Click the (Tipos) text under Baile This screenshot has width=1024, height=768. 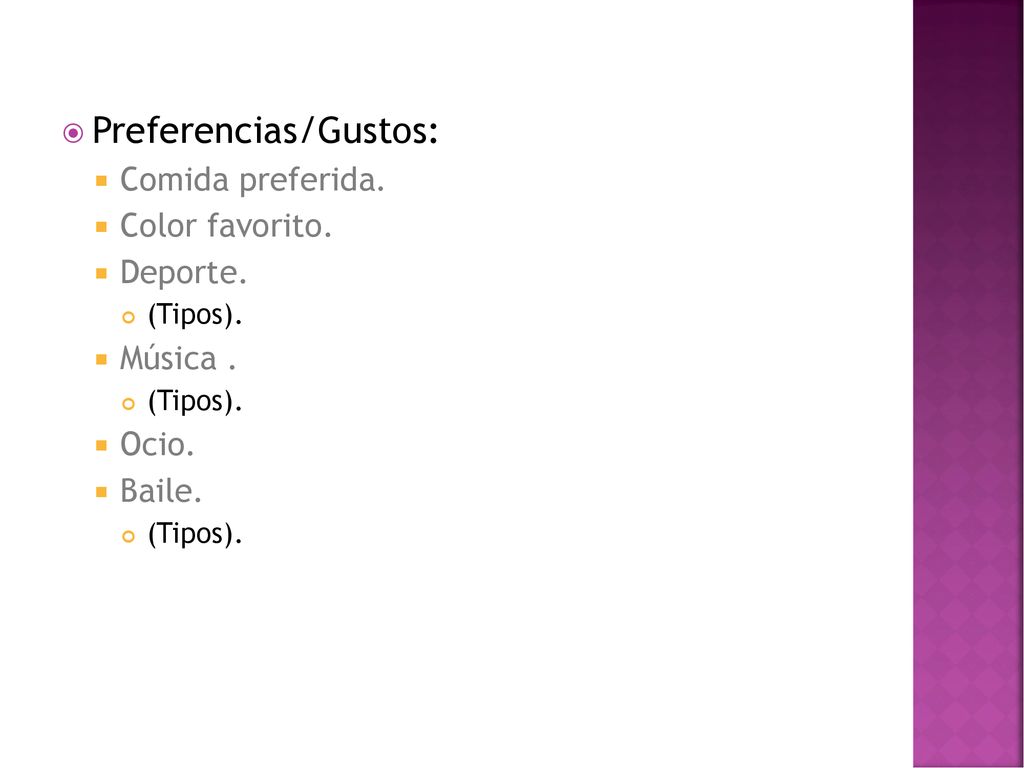pyautogui.click(x=195, y=534)
